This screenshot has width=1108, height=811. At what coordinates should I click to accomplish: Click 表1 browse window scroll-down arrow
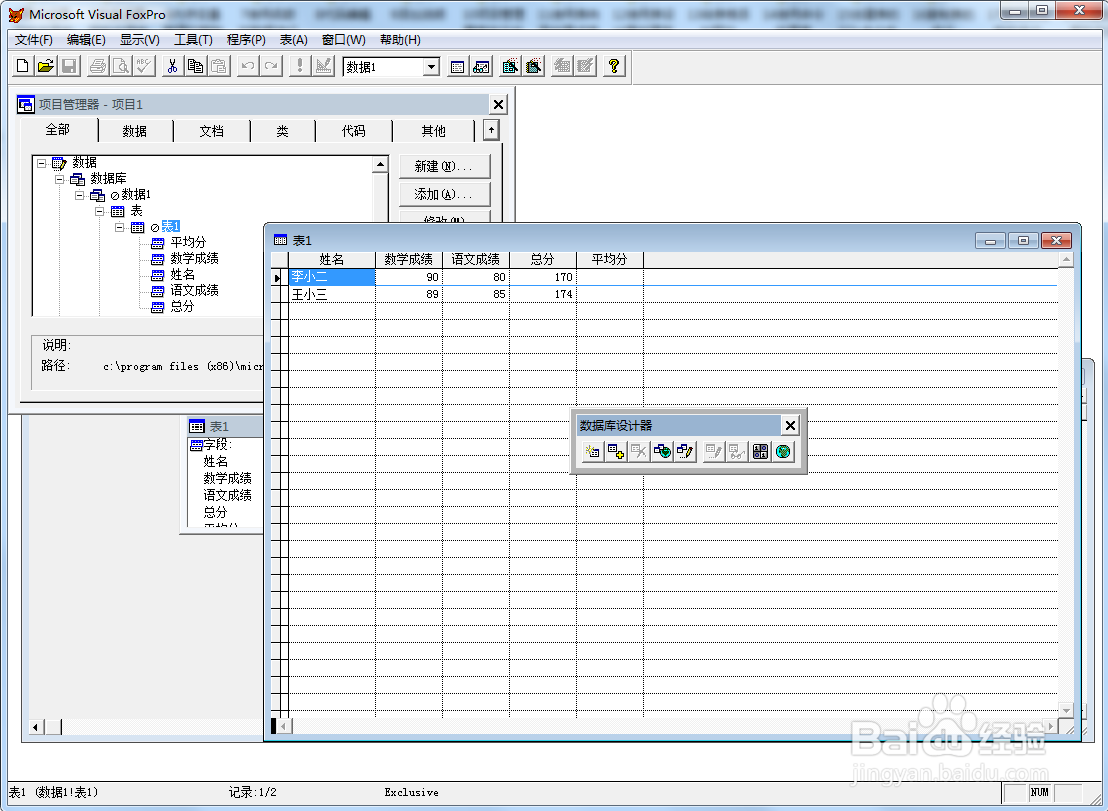point(1066,710)
